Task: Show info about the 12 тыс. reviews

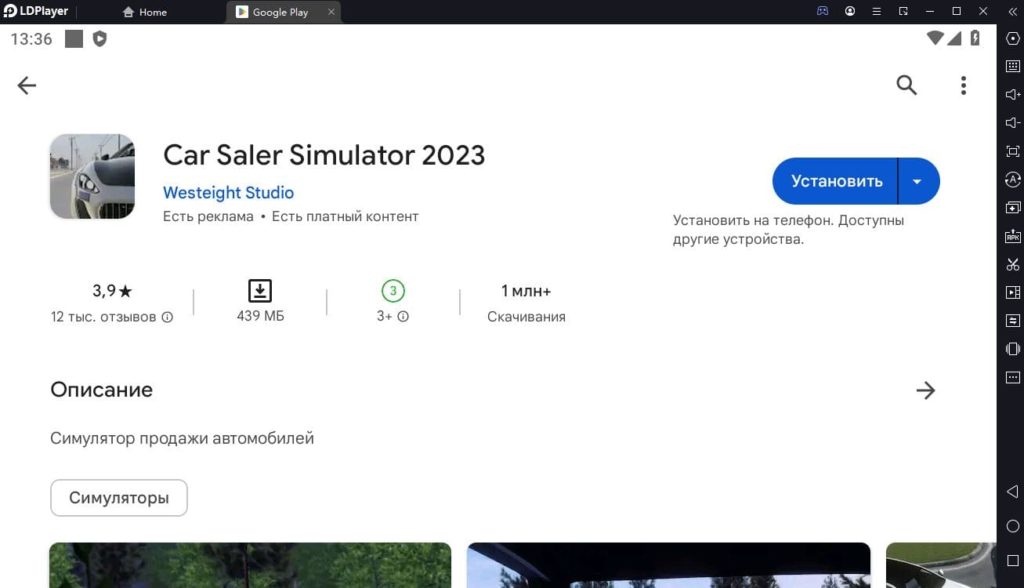Action: coord(167,317)
